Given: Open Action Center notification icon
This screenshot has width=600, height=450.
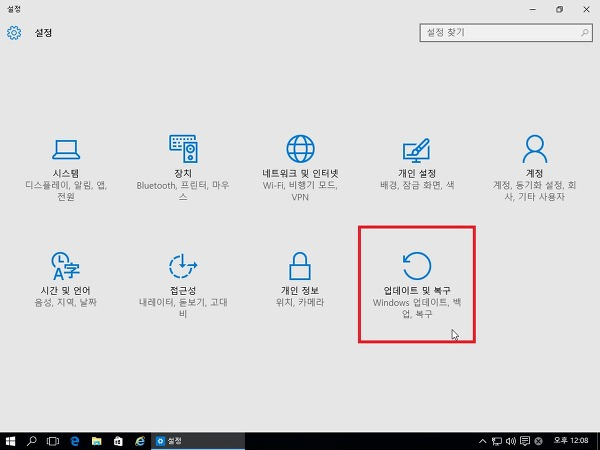Looking at the screenshot, I should coord(525,441).
